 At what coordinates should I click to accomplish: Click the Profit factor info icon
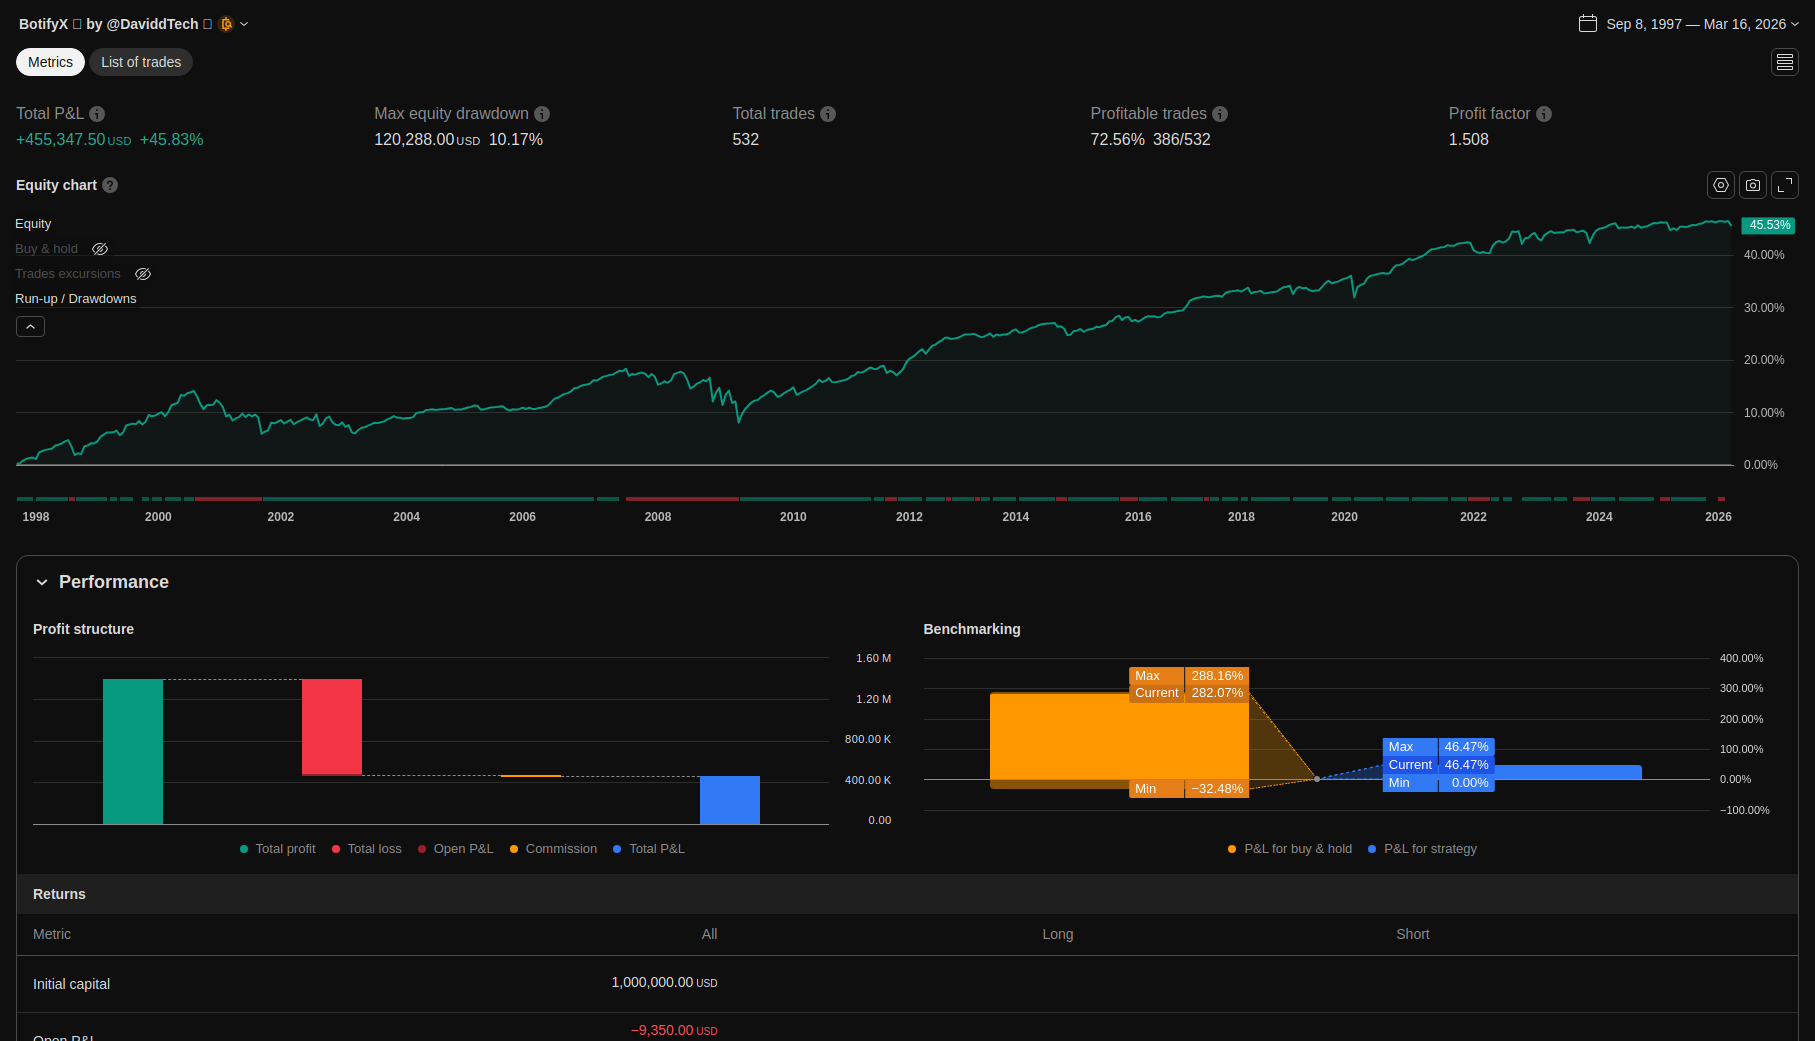point(1544,114)
